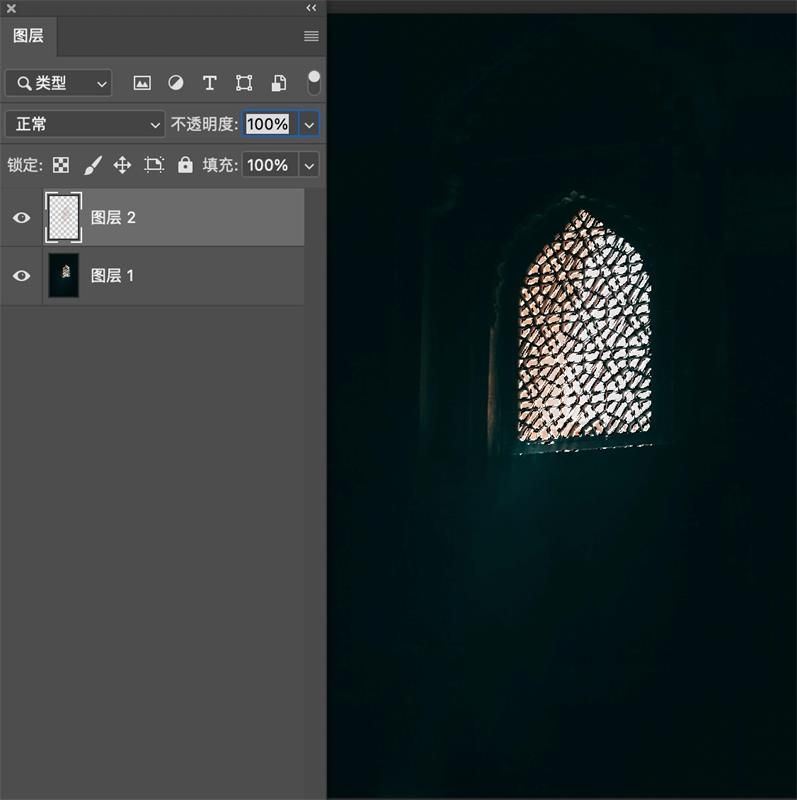Click the lock all padlock icon
Screen dimensions: 797x800
pyautogui.click(x=185, y=165)
